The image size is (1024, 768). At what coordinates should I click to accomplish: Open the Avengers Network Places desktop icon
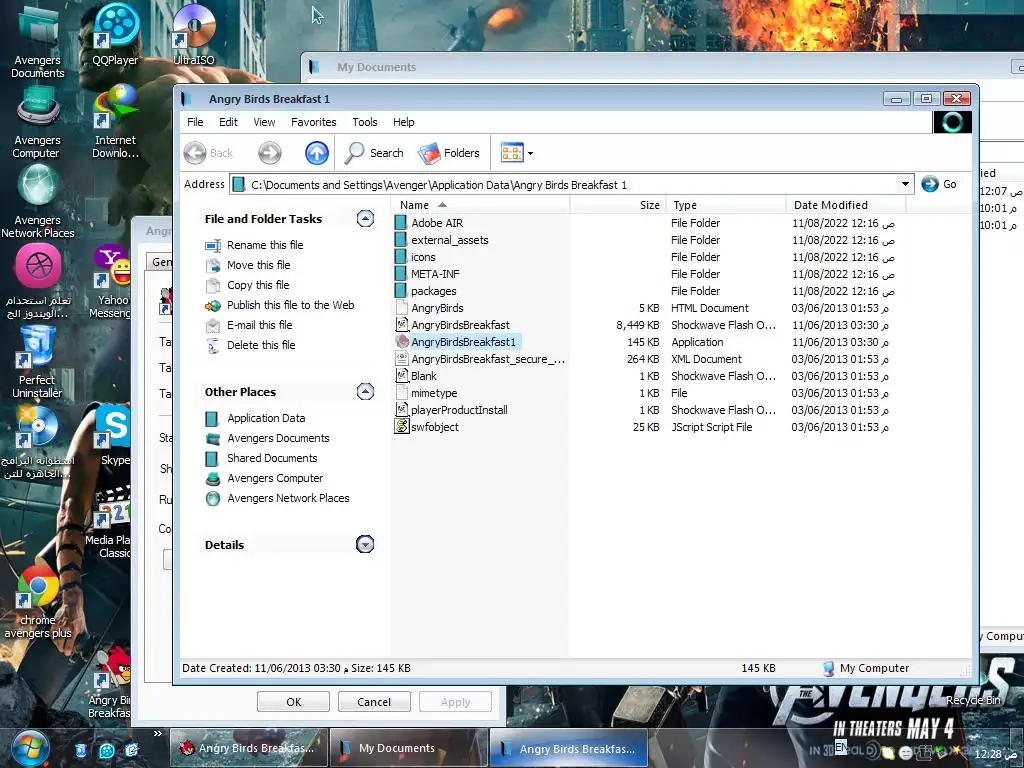pos(37,202)
